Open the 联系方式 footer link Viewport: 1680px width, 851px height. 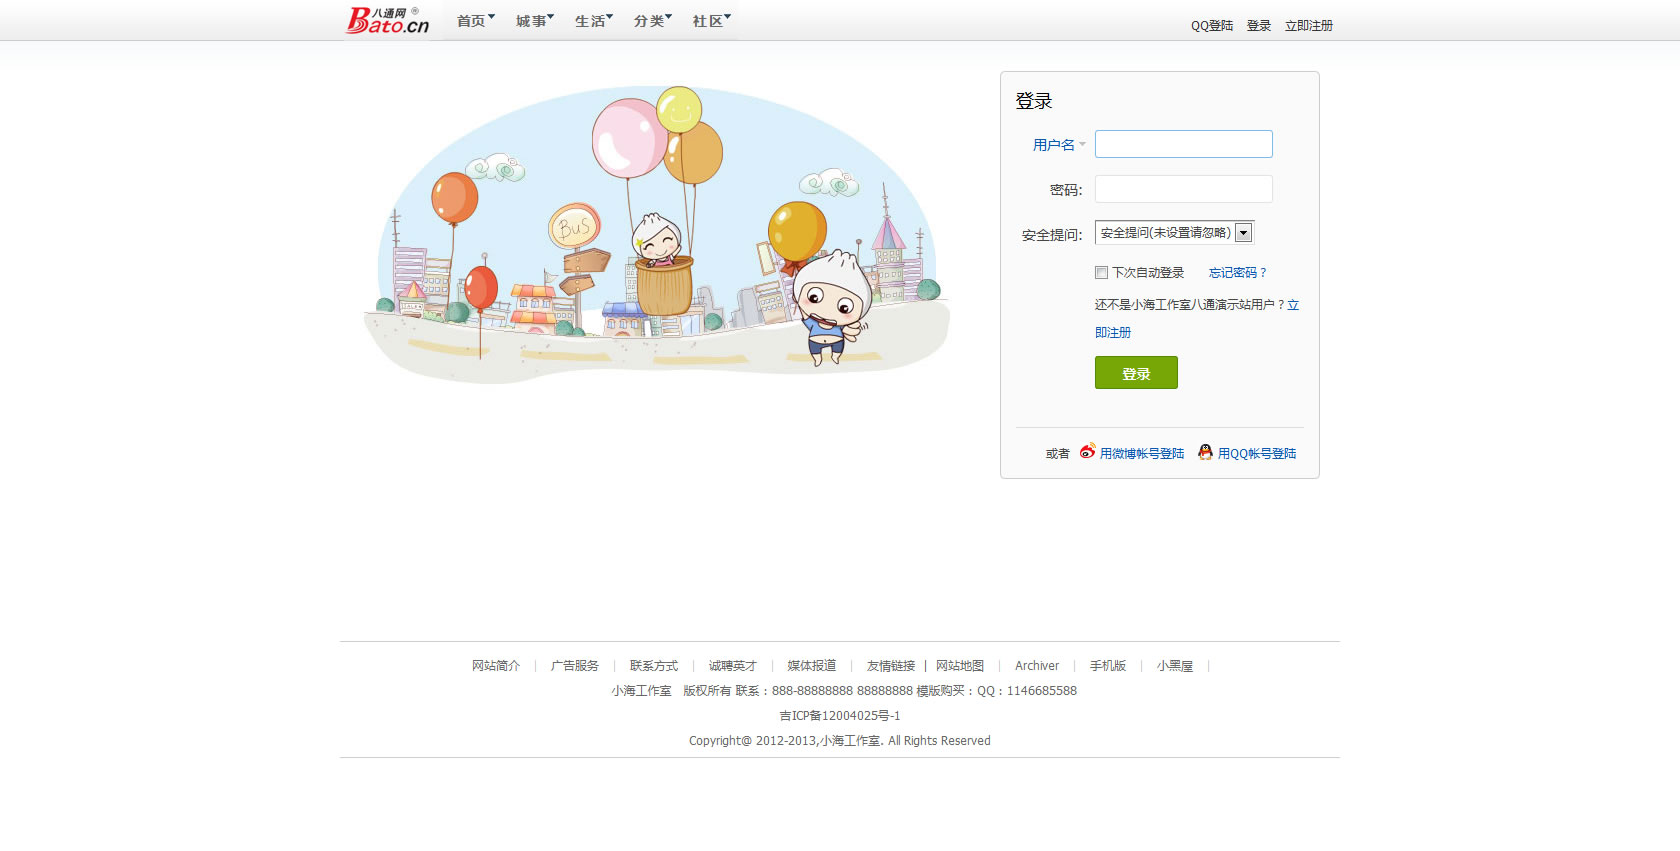[654, 666]
